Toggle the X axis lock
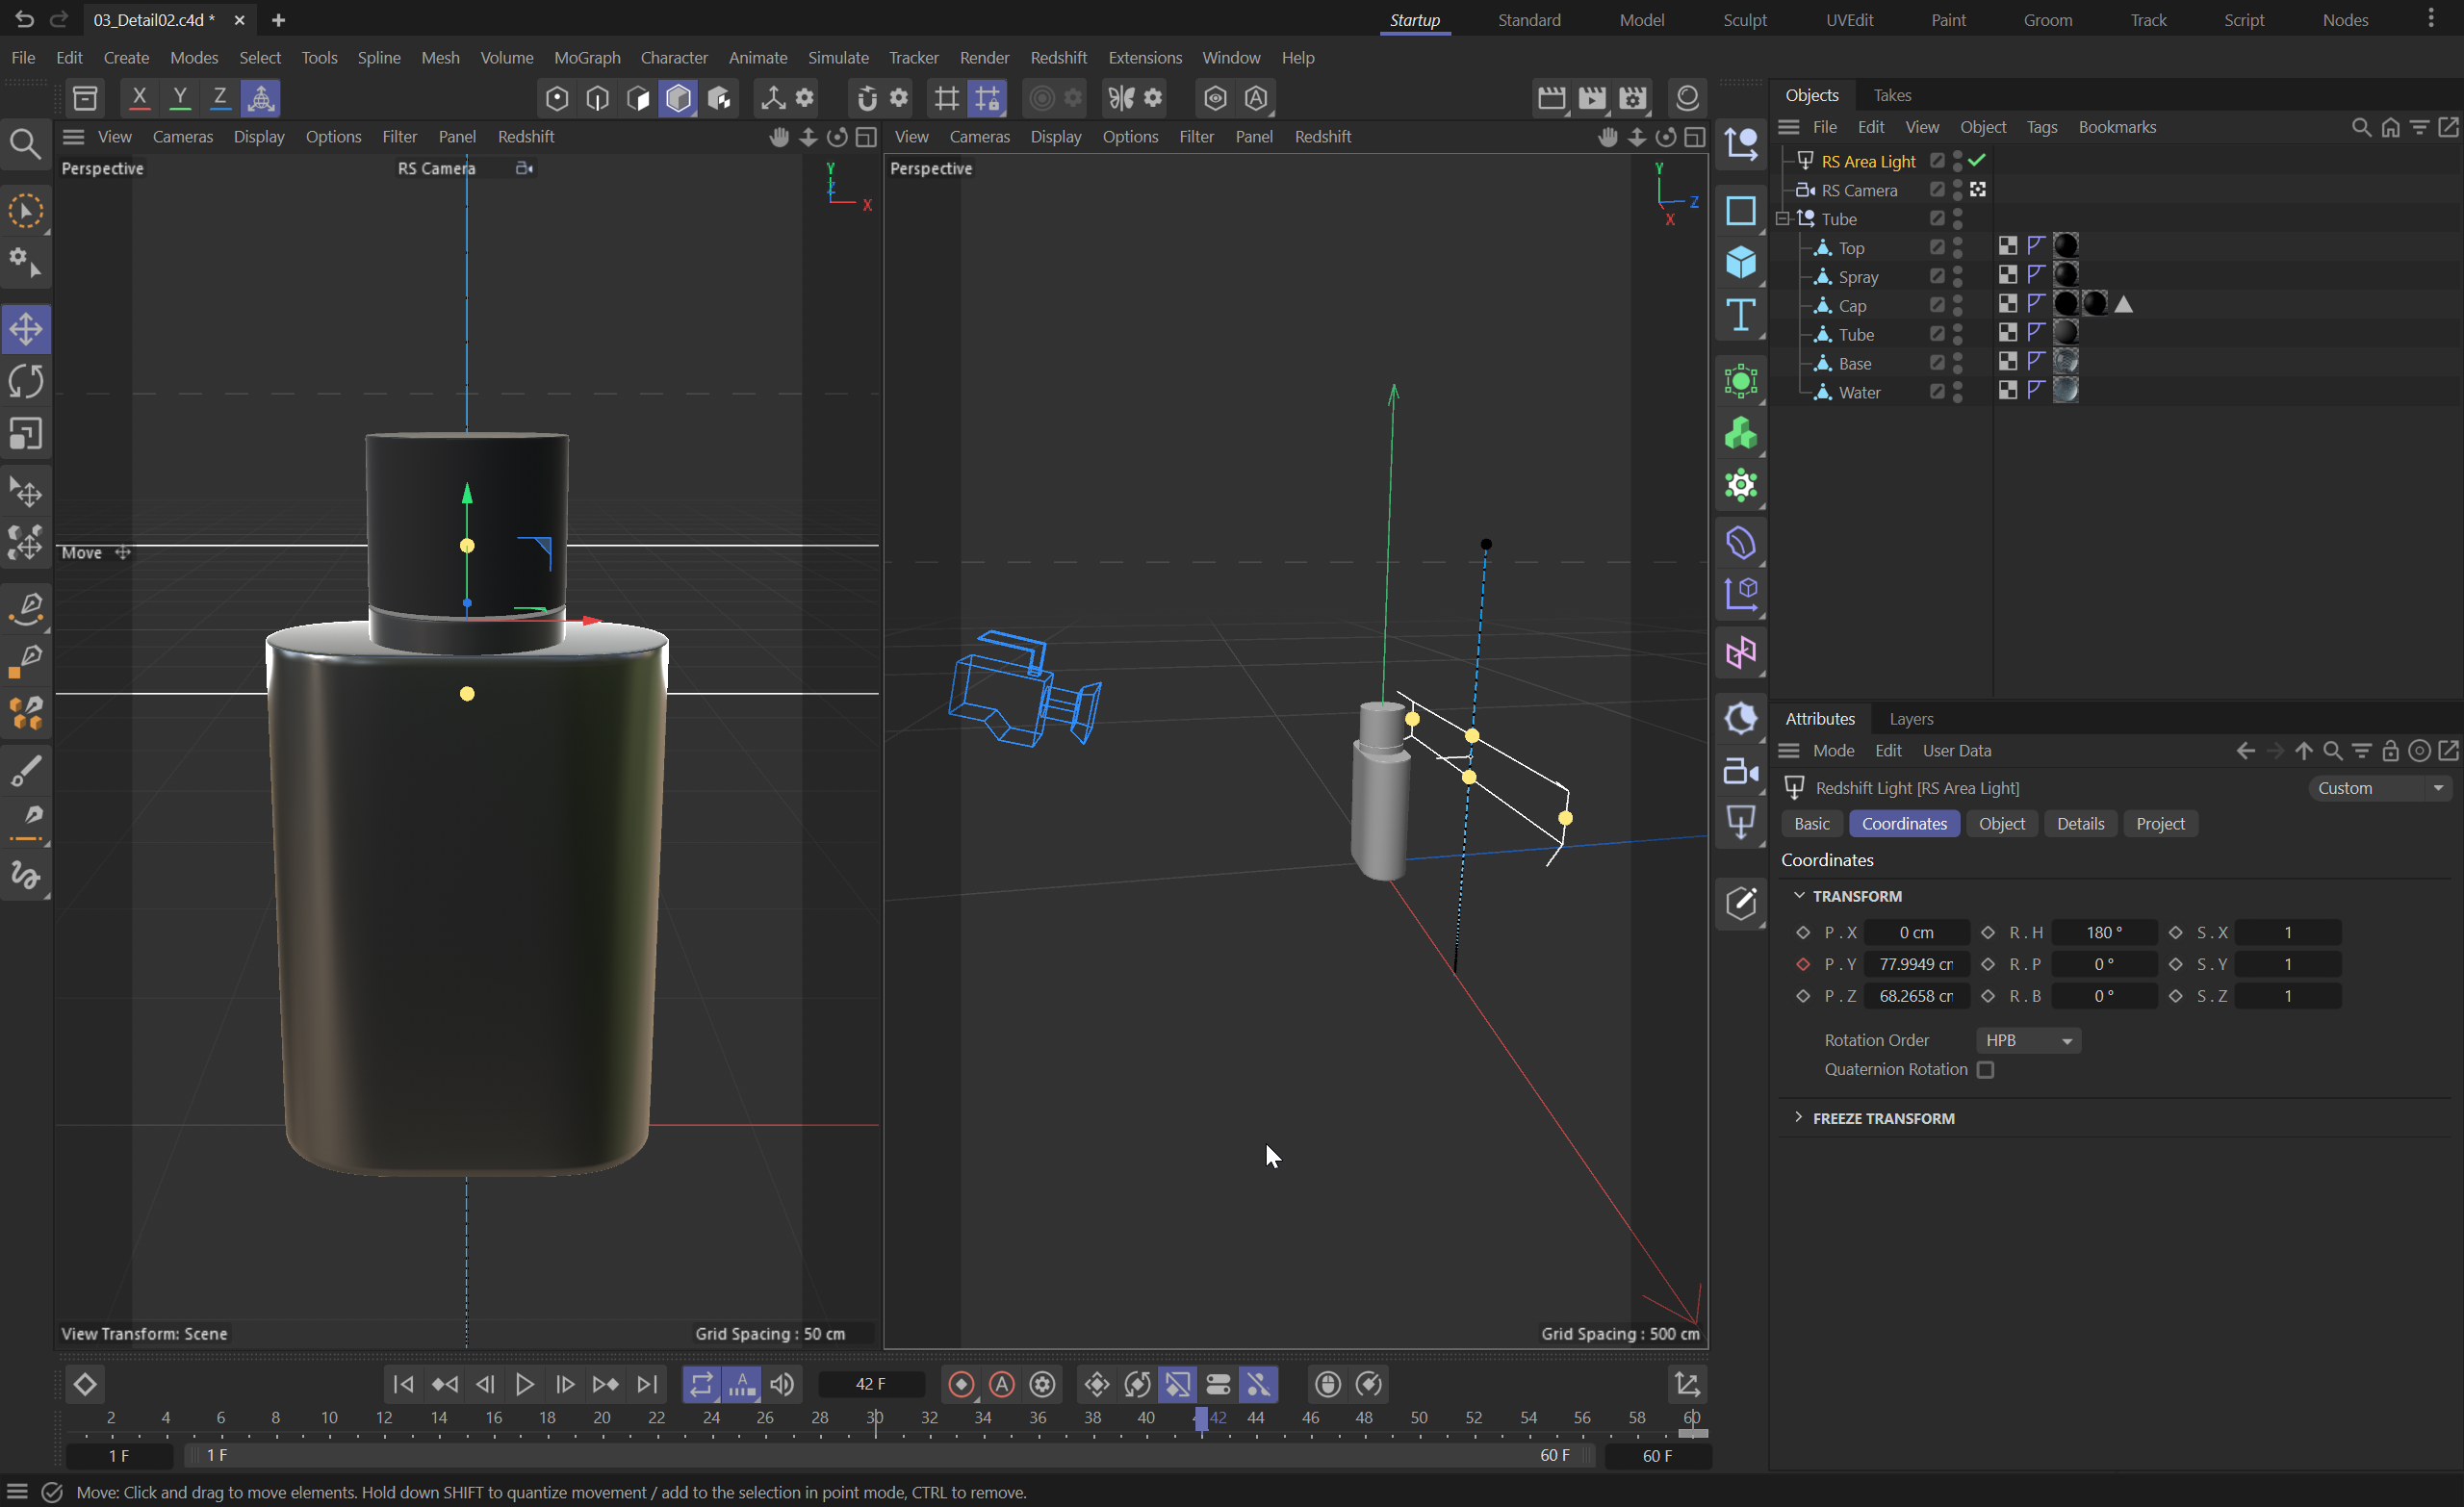Image resolution: width=2464 pixels, height=1507 pixels. [x=139, y=97]
